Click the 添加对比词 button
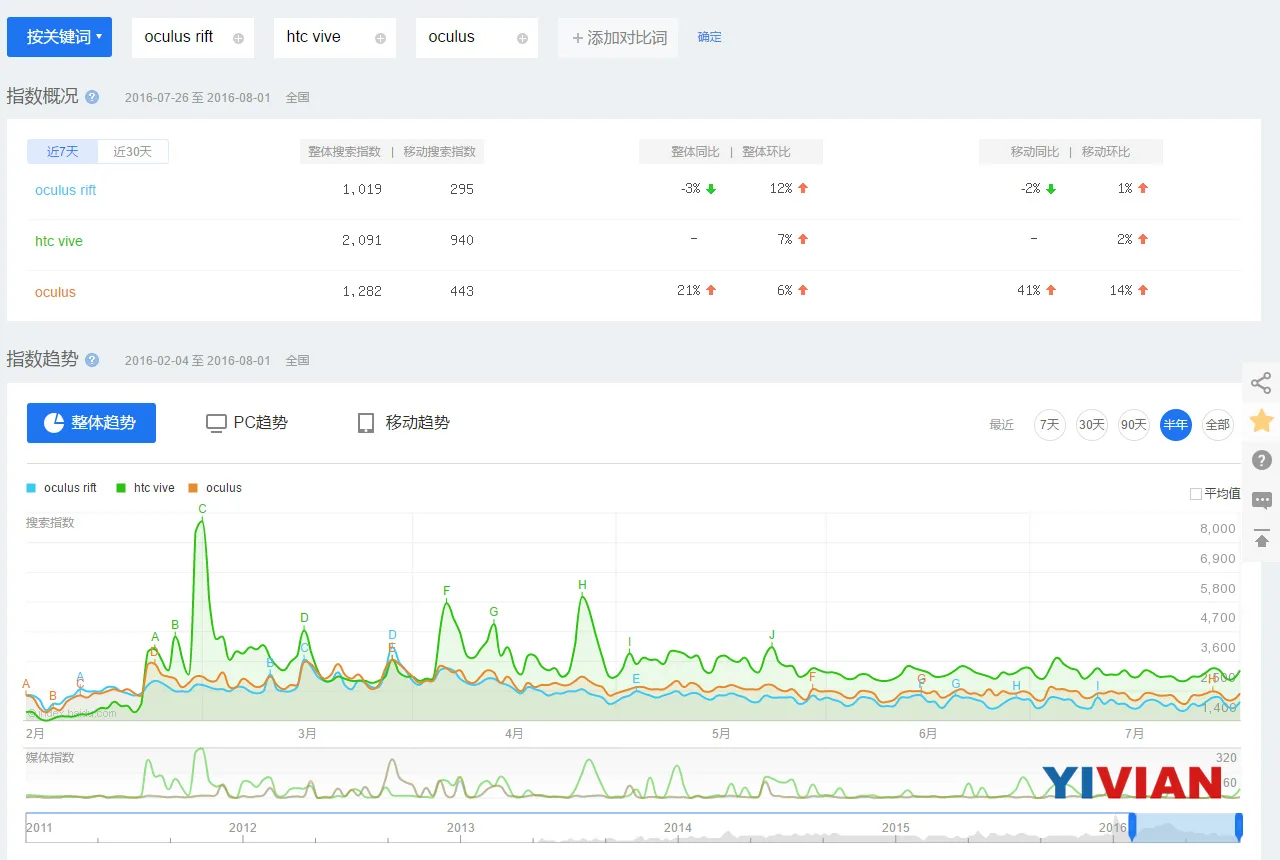The image size is (1280, 860). pyautogui.click(x=618, y=38)
